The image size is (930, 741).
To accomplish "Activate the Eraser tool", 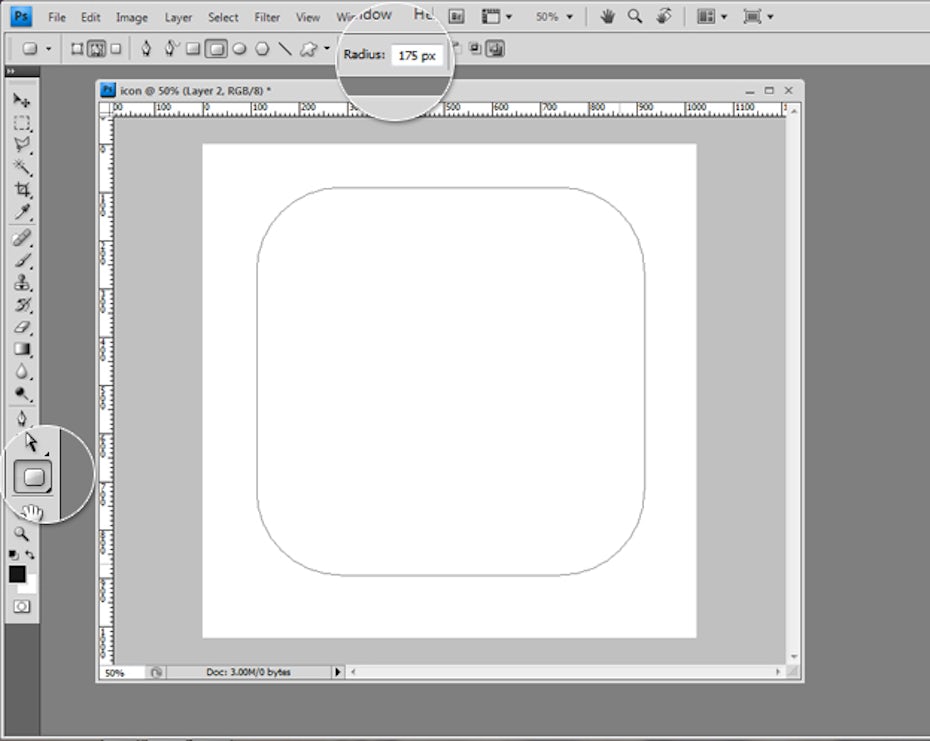I will click(x=21, y=327).
